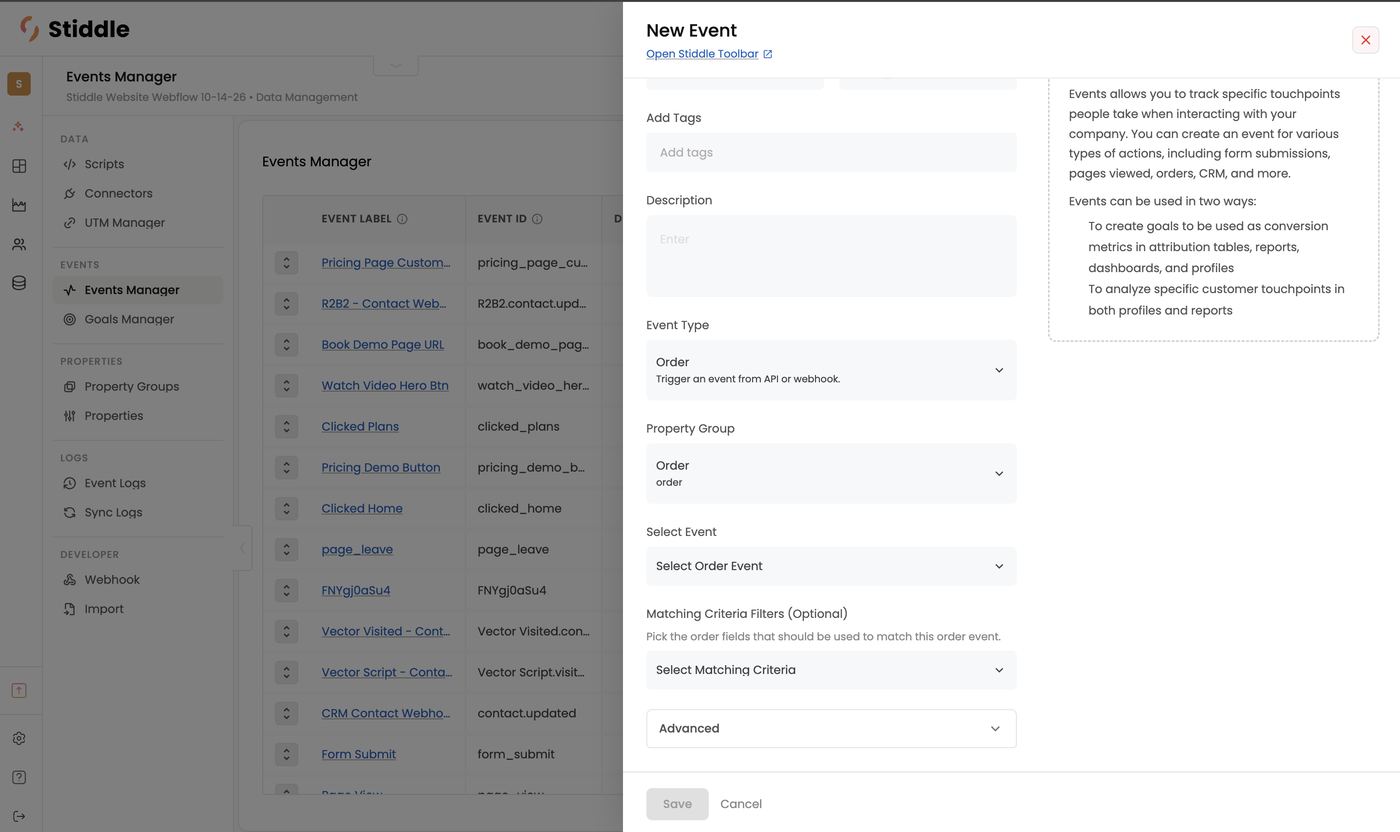Open the help question mark icon
Viewport: 1400px width, 832px height.
point(19,777)
